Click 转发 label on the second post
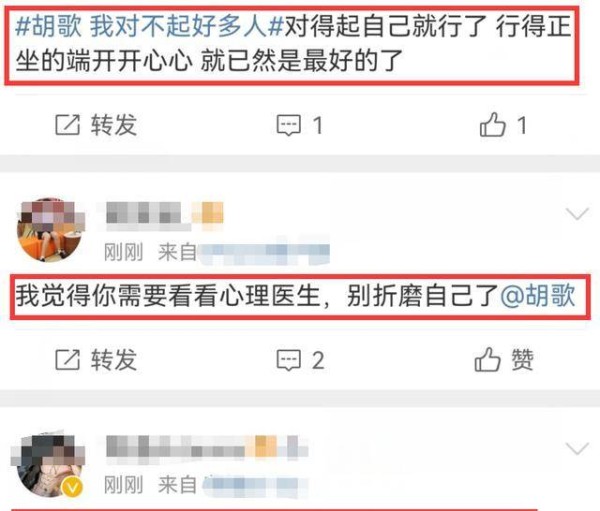The width and height of the screenshot is (600, 511). (x=114, y=360)
